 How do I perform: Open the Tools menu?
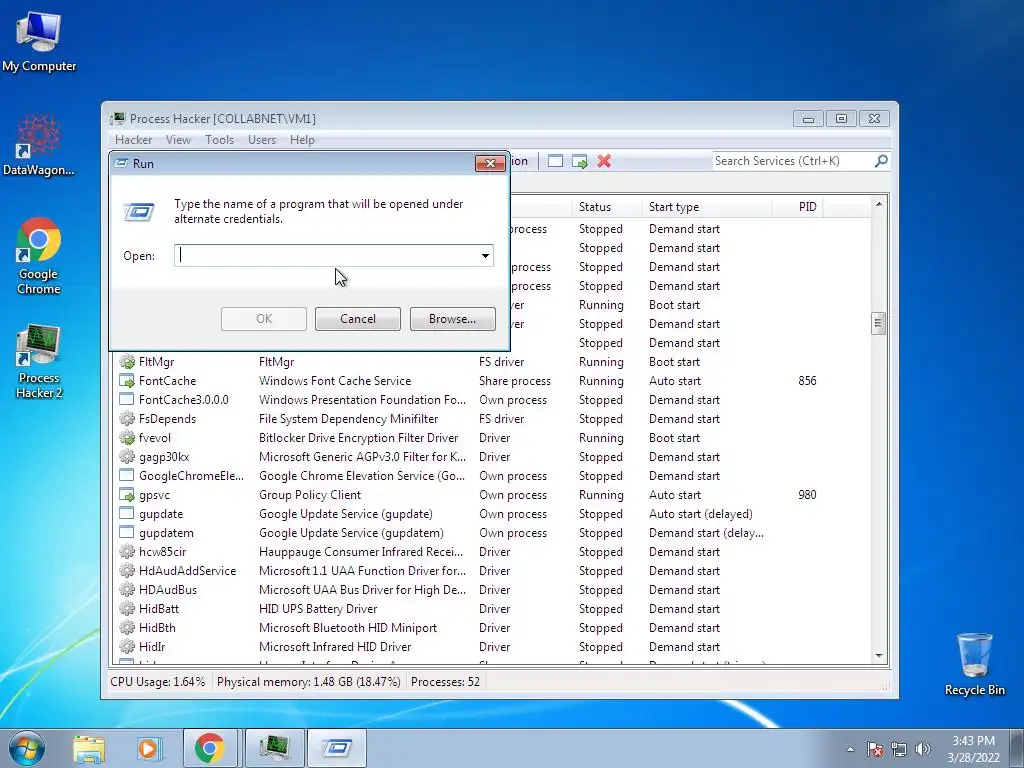pos(219,140)
